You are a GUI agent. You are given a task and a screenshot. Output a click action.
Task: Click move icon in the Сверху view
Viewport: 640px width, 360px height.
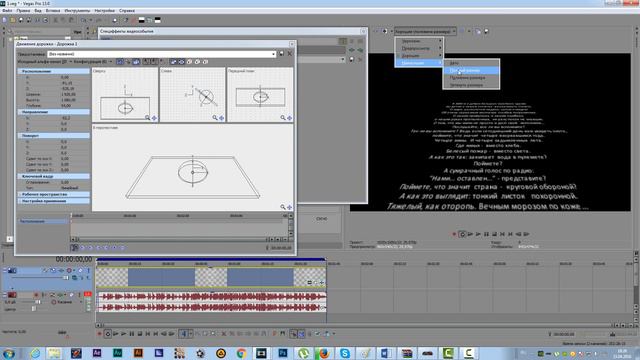[x=154, y=118]
